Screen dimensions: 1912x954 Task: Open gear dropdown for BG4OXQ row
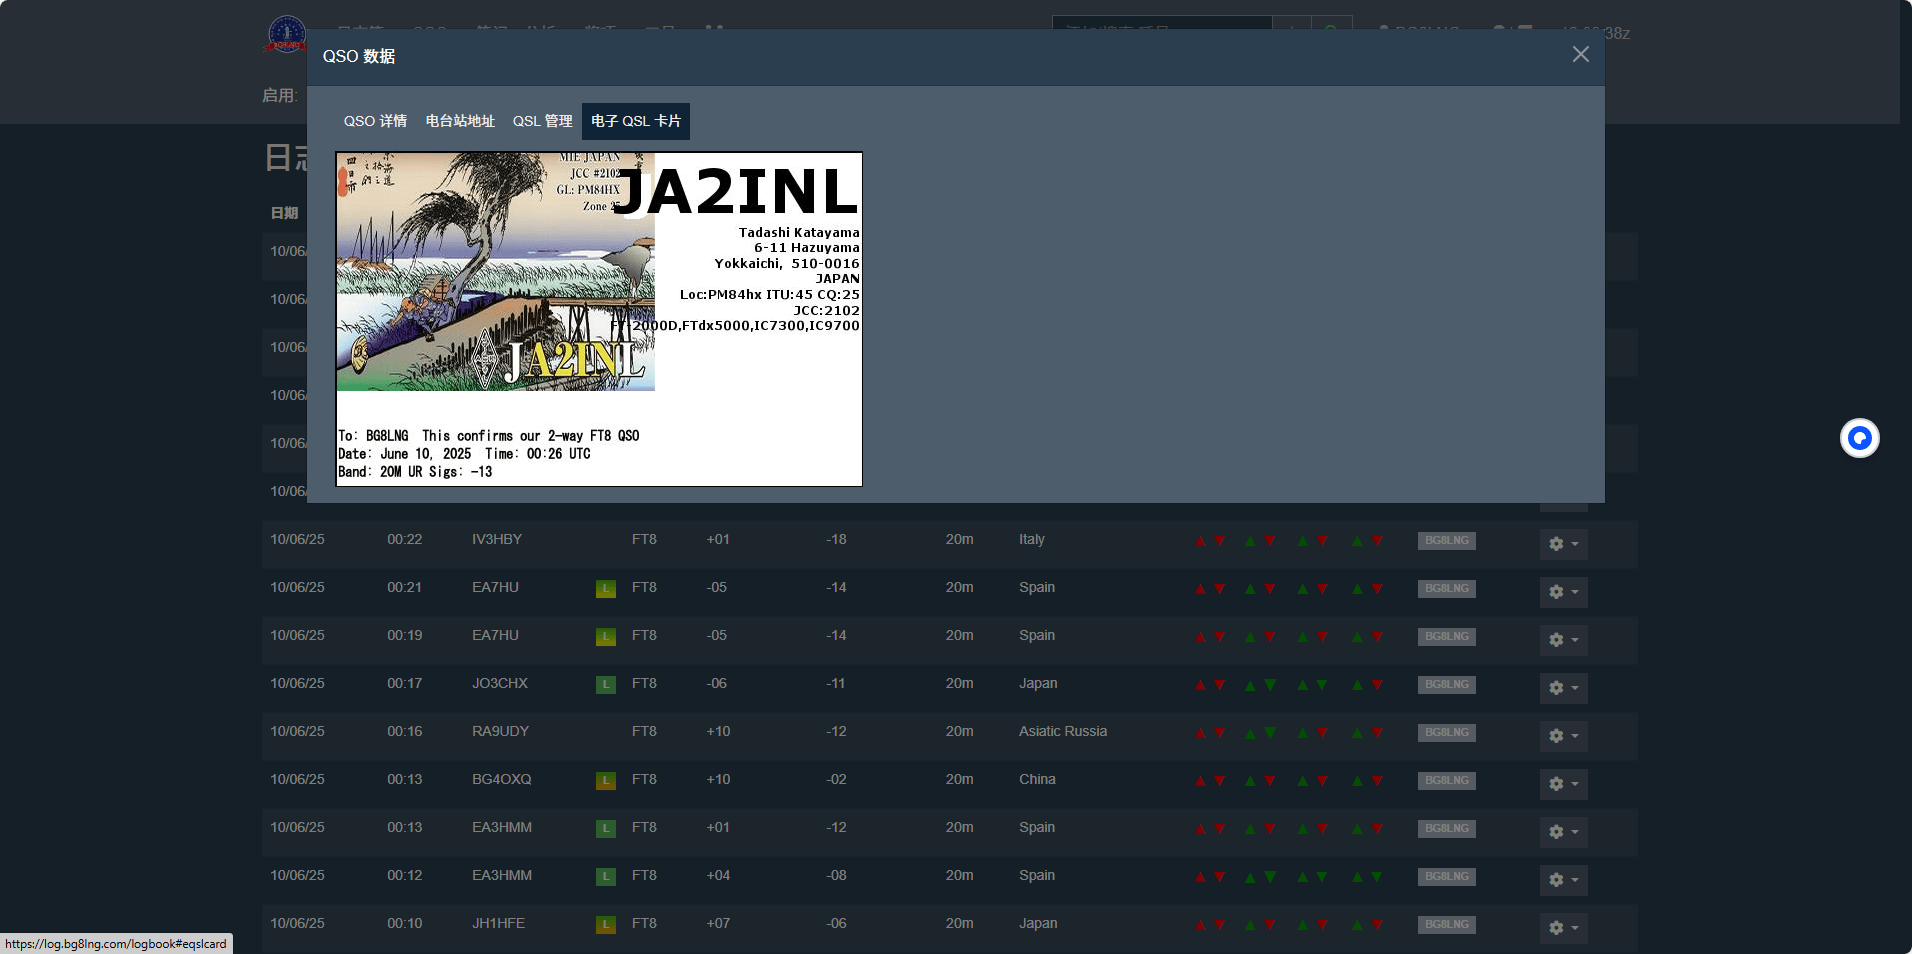point(1563,784)
